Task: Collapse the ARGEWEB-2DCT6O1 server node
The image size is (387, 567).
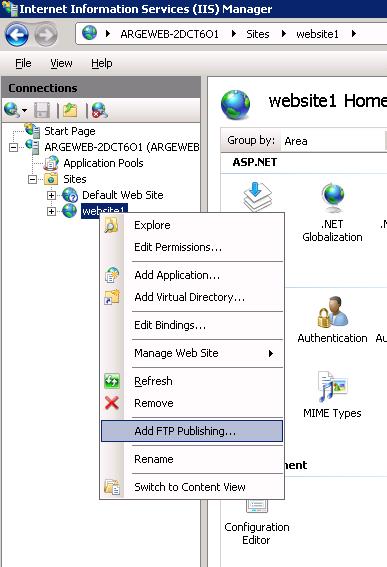Action: tap(13, 147)
